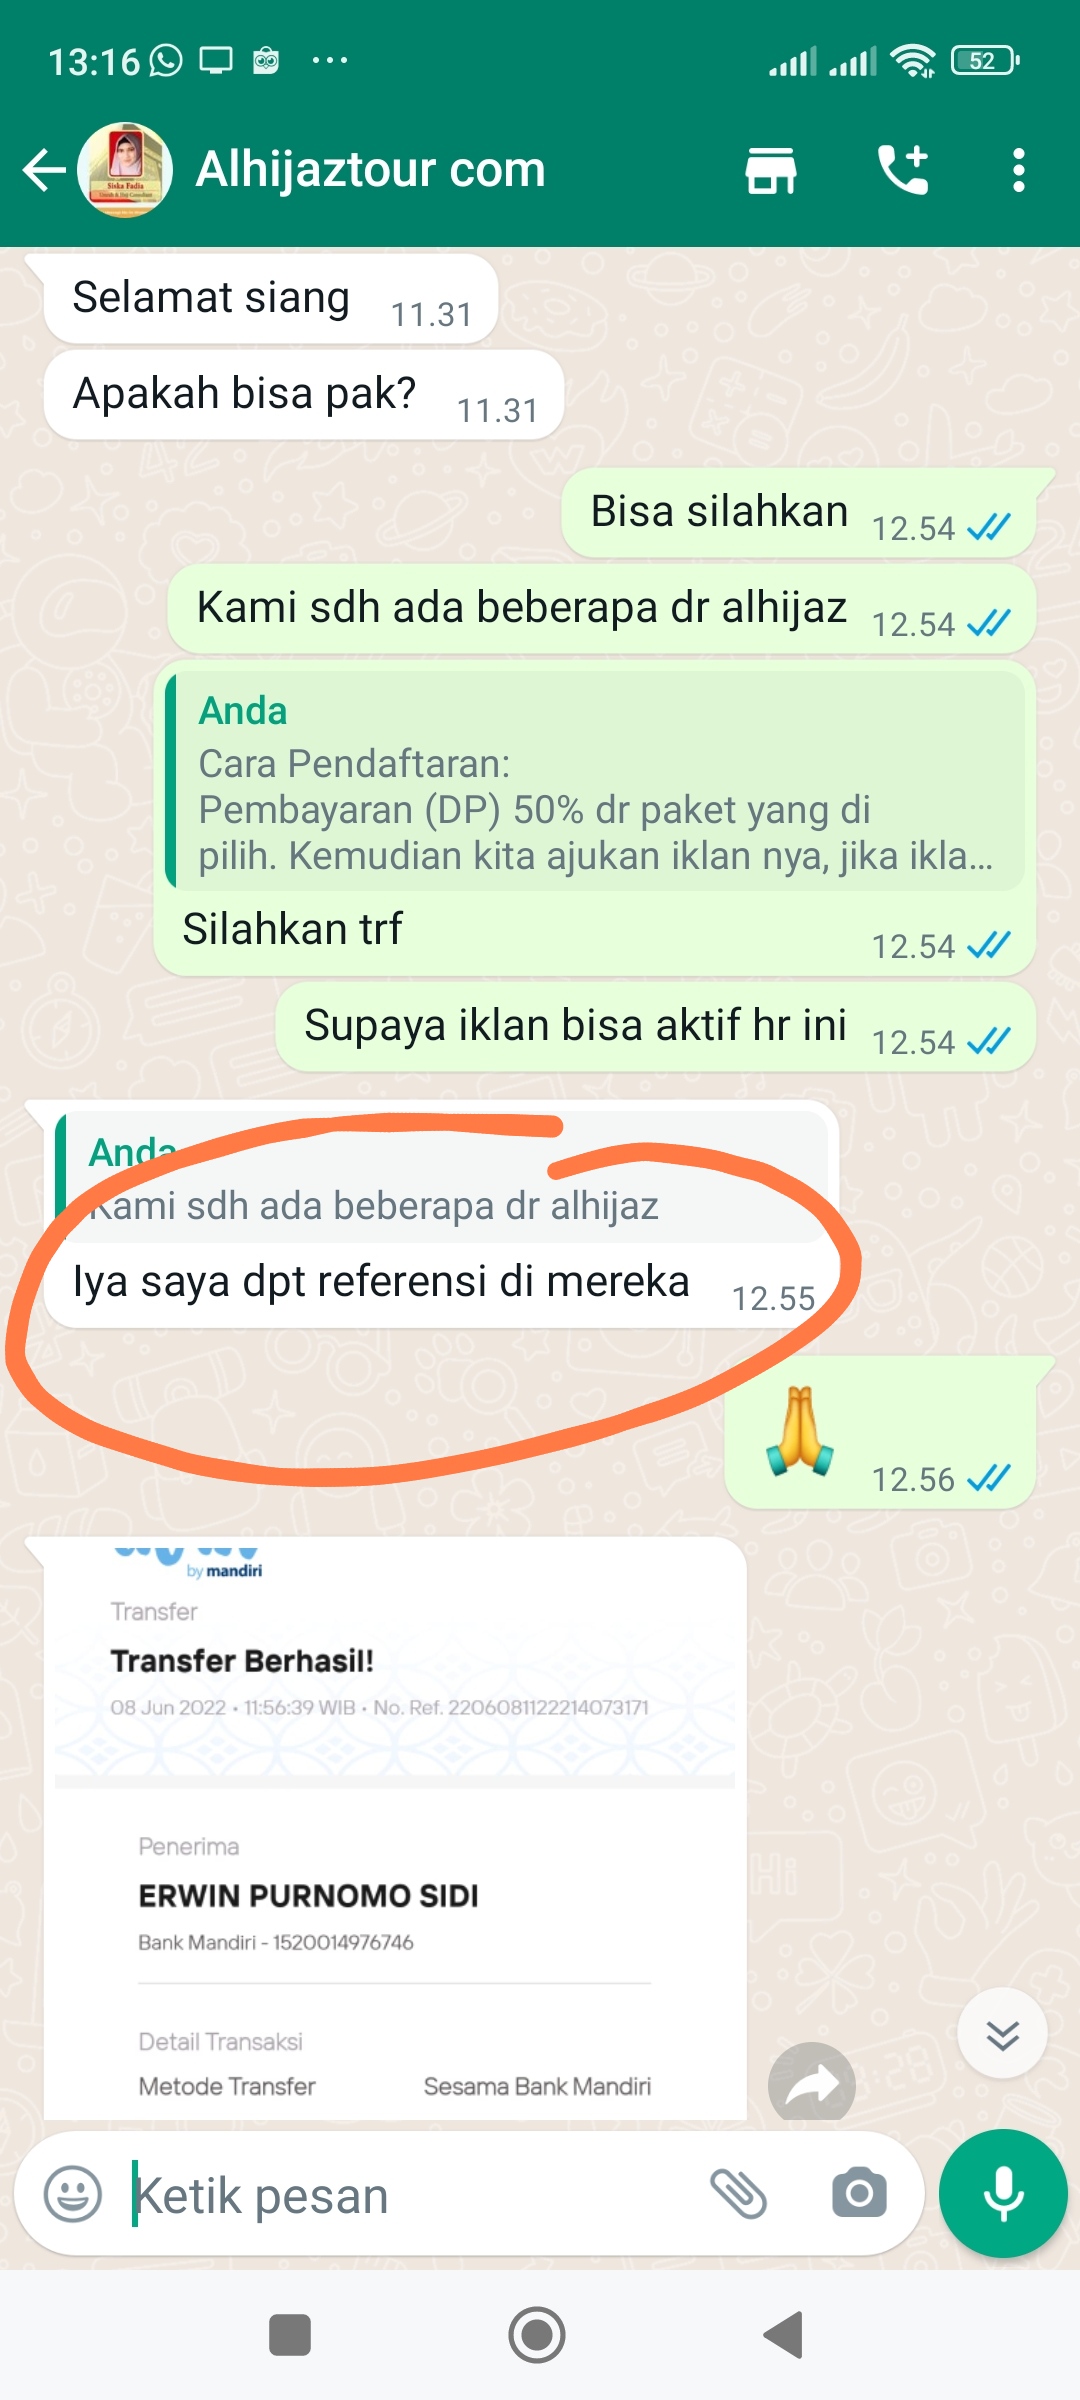
Task: Open the business catalog storefront icon
Action: [771, 170]
